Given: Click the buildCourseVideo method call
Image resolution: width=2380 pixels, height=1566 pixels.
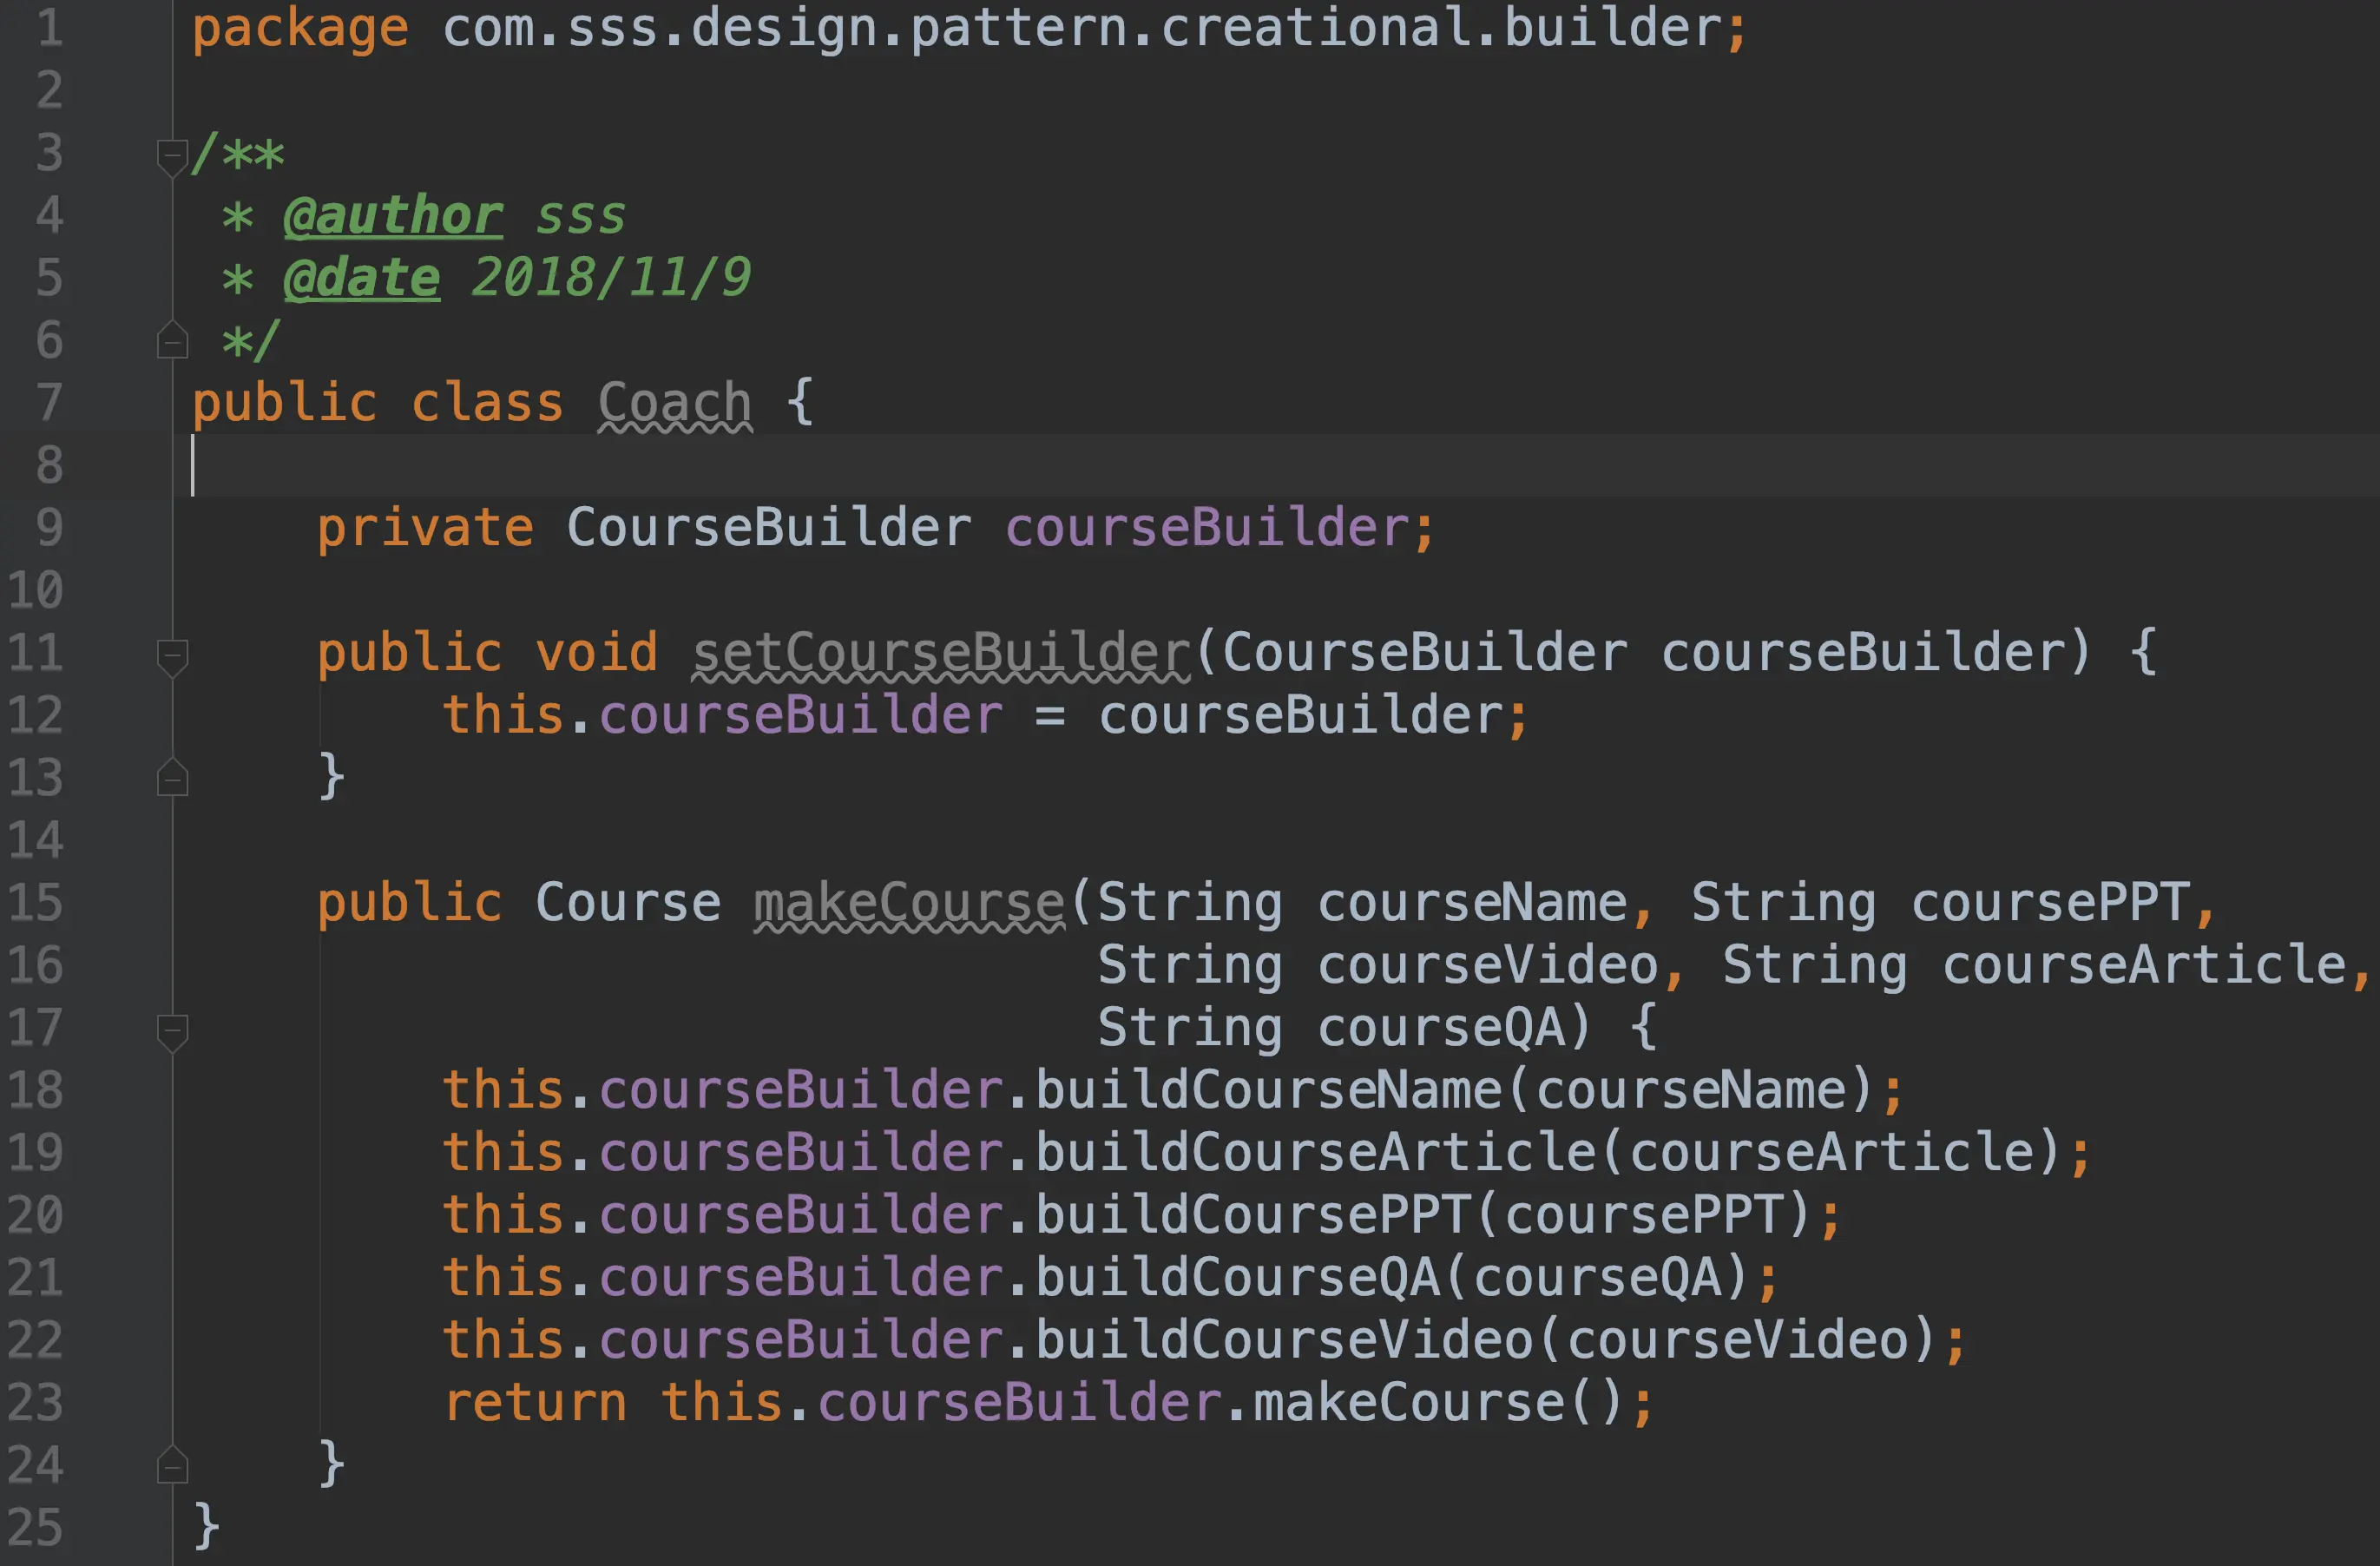Looking at the screenshot, I should coord(1284,1340).
